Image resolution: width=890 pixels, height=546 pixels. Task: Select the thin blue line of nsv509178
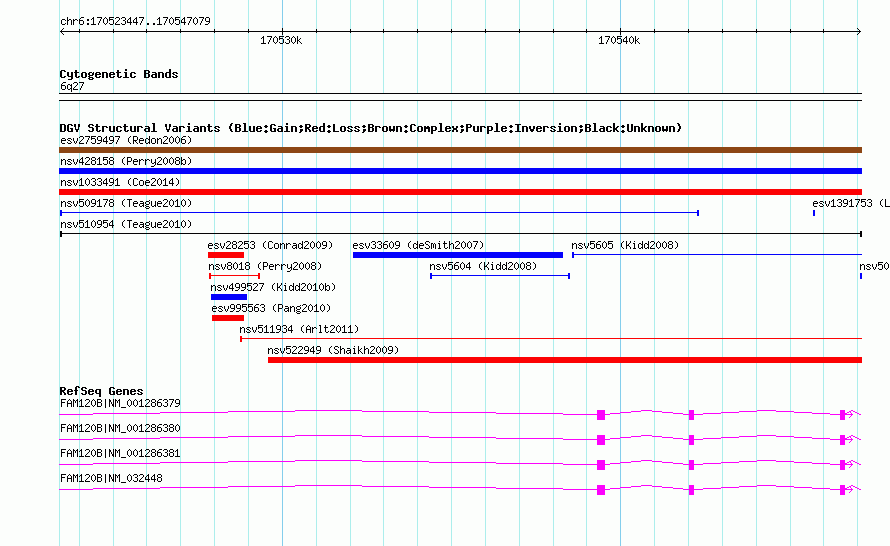[379, 213]
